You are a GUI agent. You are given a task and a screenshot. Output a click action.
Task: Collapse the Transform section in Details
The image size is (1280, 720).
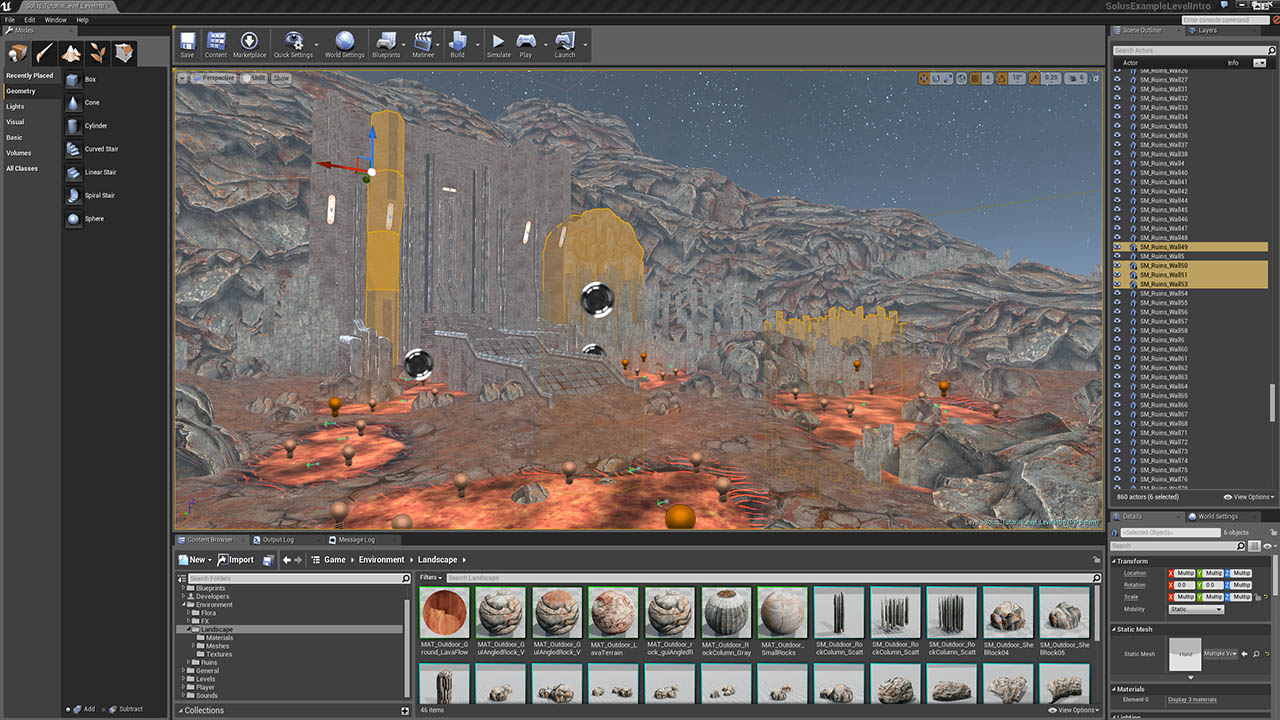[1115, 561]
